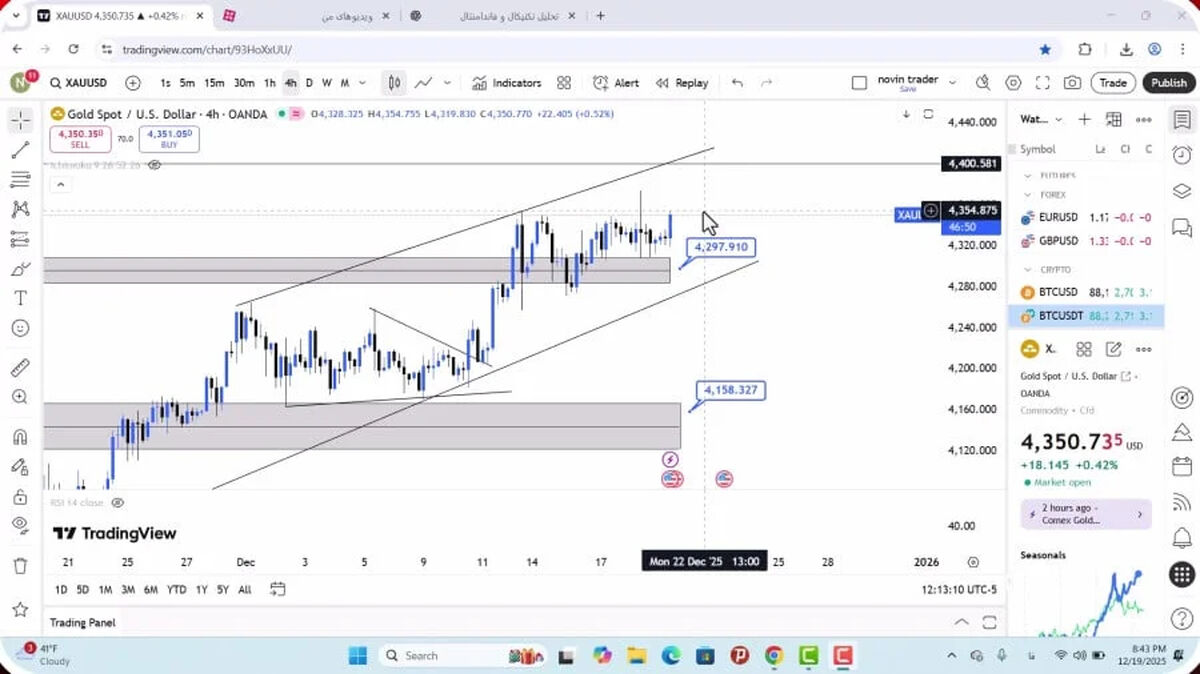Collapse the FOREX watchlist section
This screenshot has height=674, width=1200.
point(1029,195)
